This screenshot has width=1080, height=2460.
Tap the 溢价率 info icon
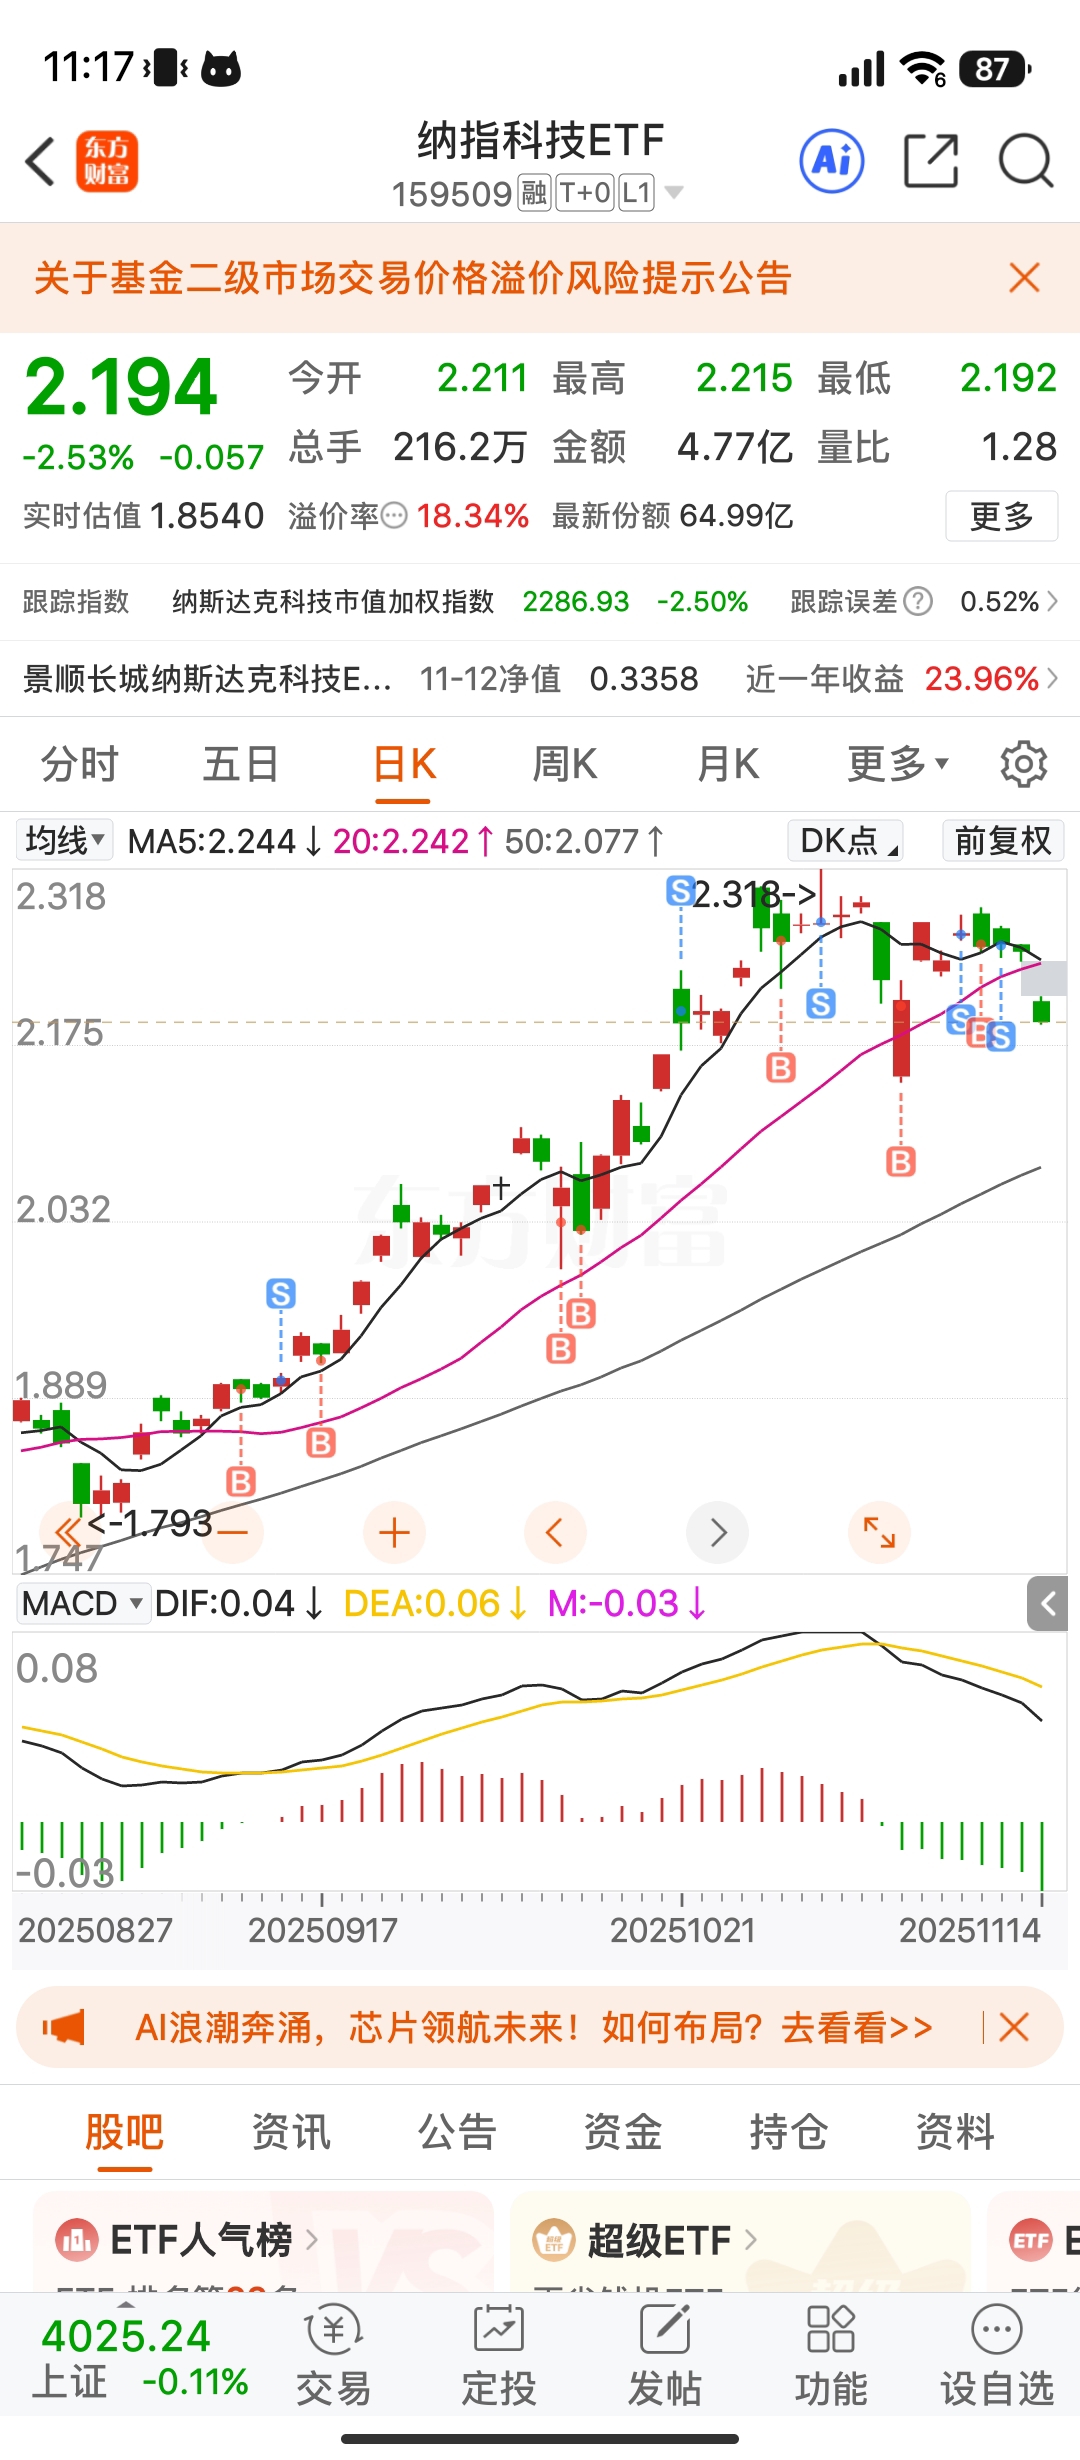[x=395, y=516]
